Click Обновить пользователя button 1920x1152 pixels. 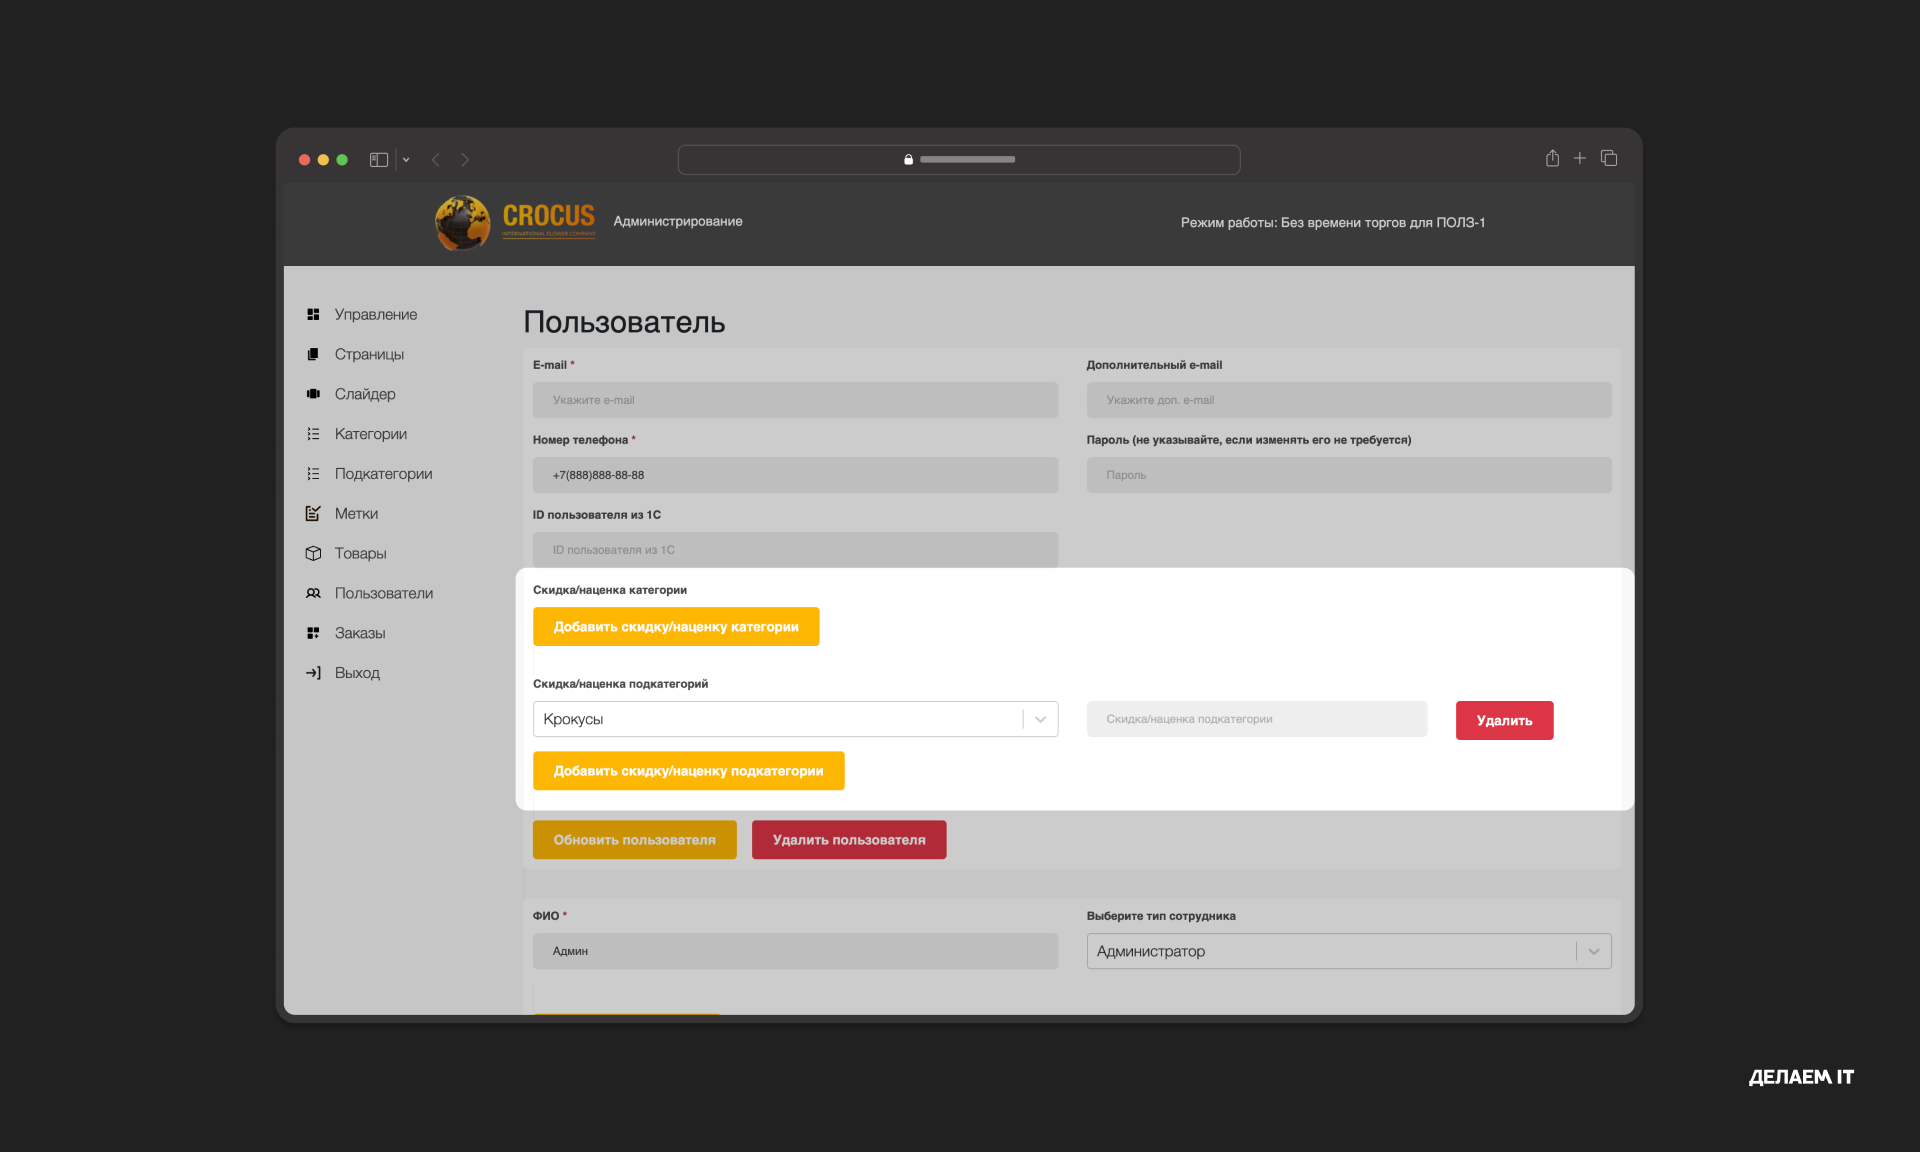(634, 840)
